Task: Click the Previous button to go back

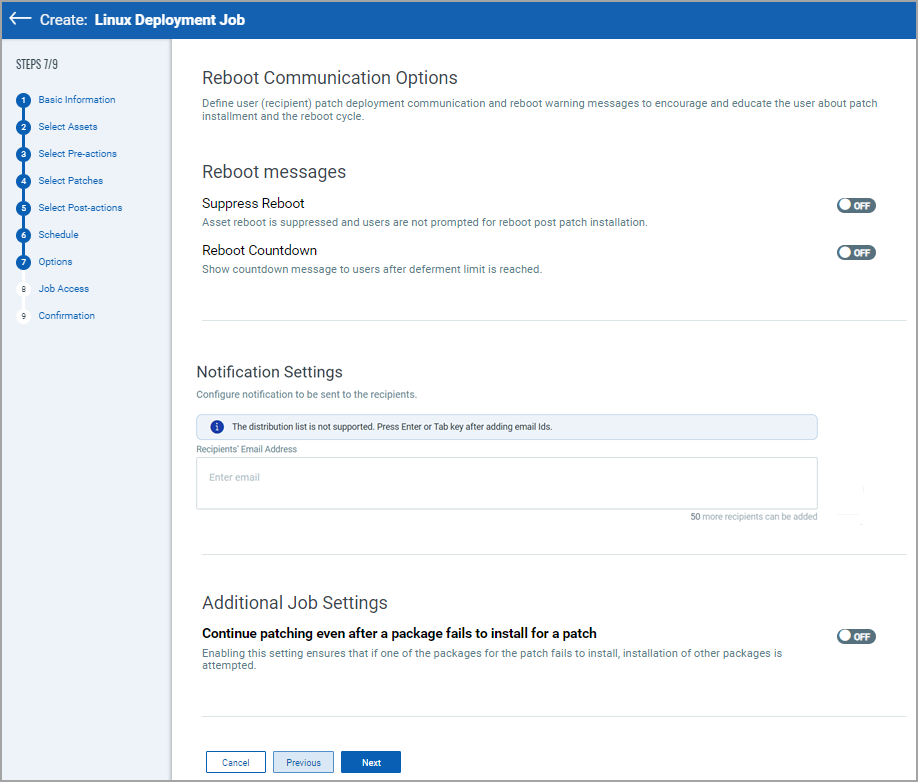Action: [303, 762]
